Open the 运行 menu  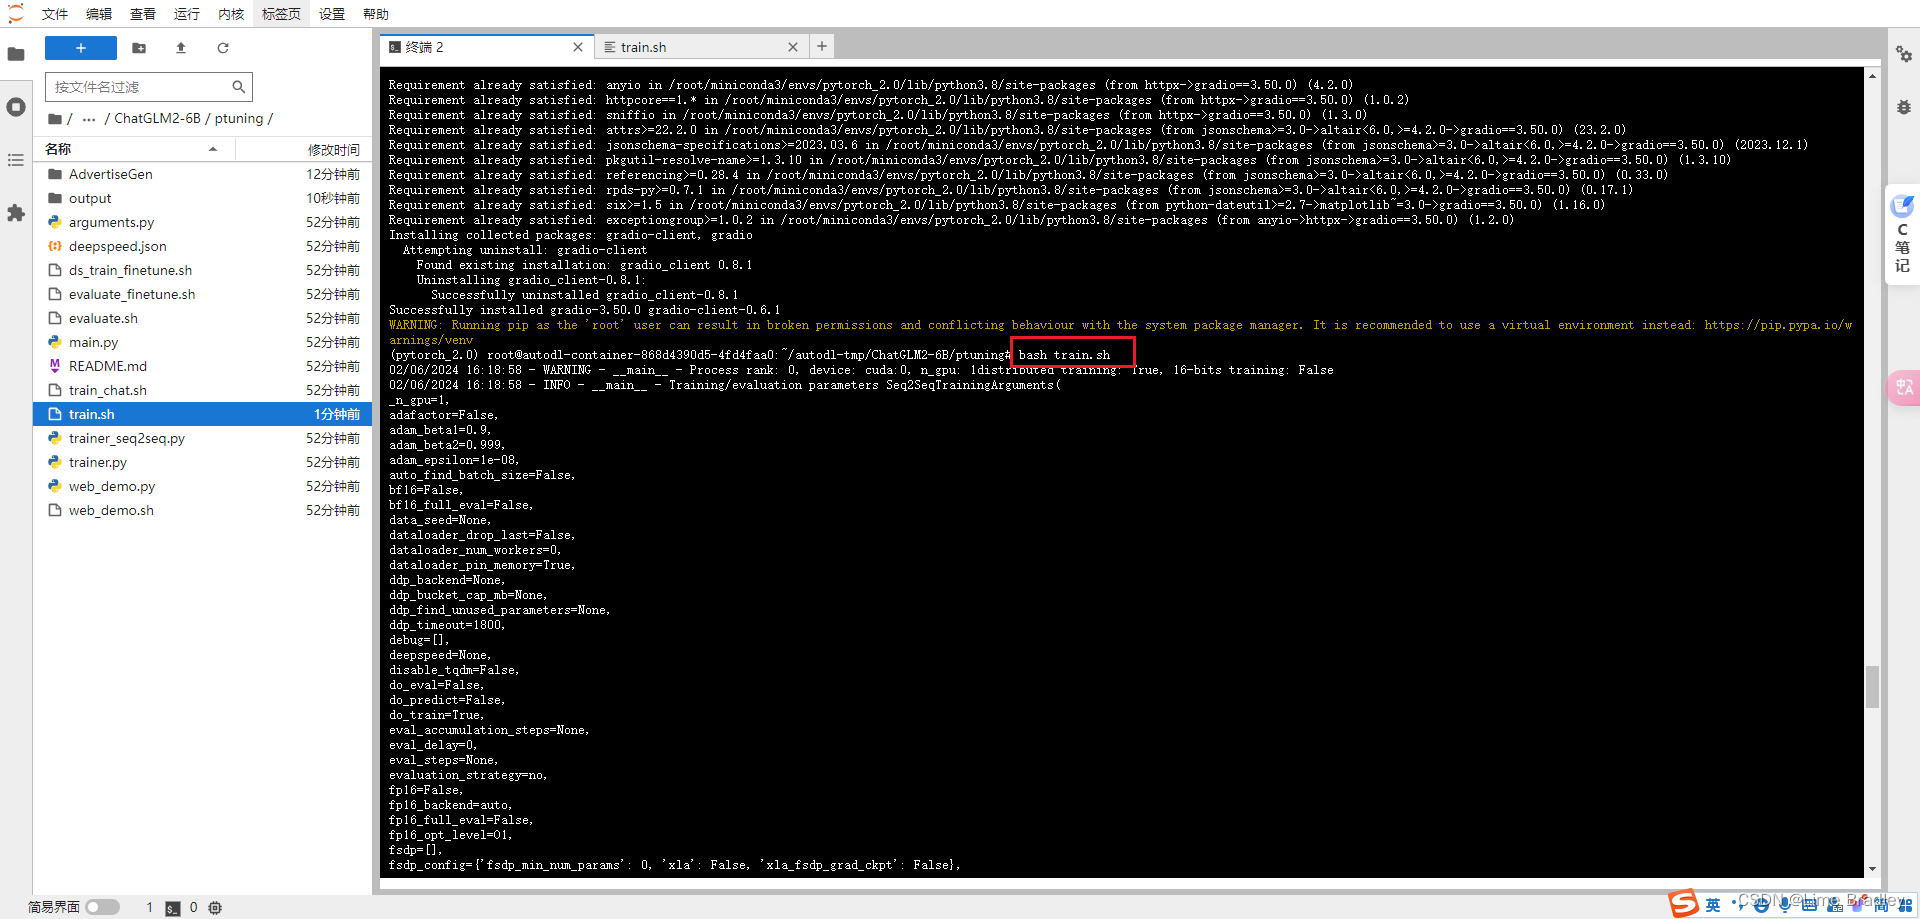tap(187, 14)
